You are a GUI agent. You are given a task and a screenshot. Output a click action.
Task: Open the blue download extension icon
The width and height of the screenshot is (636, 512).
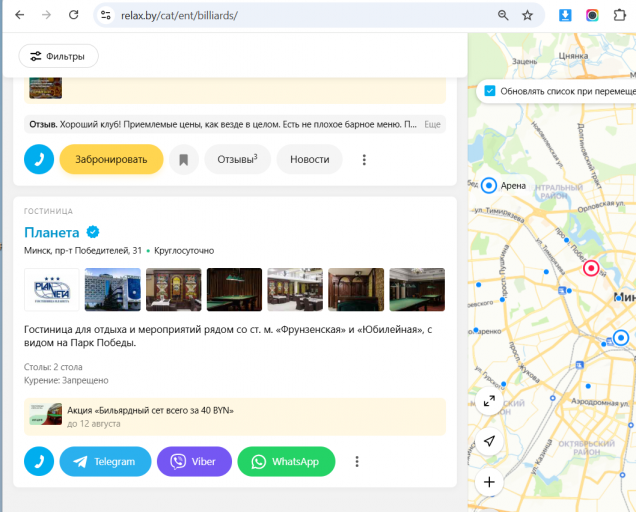pos(565,15)
